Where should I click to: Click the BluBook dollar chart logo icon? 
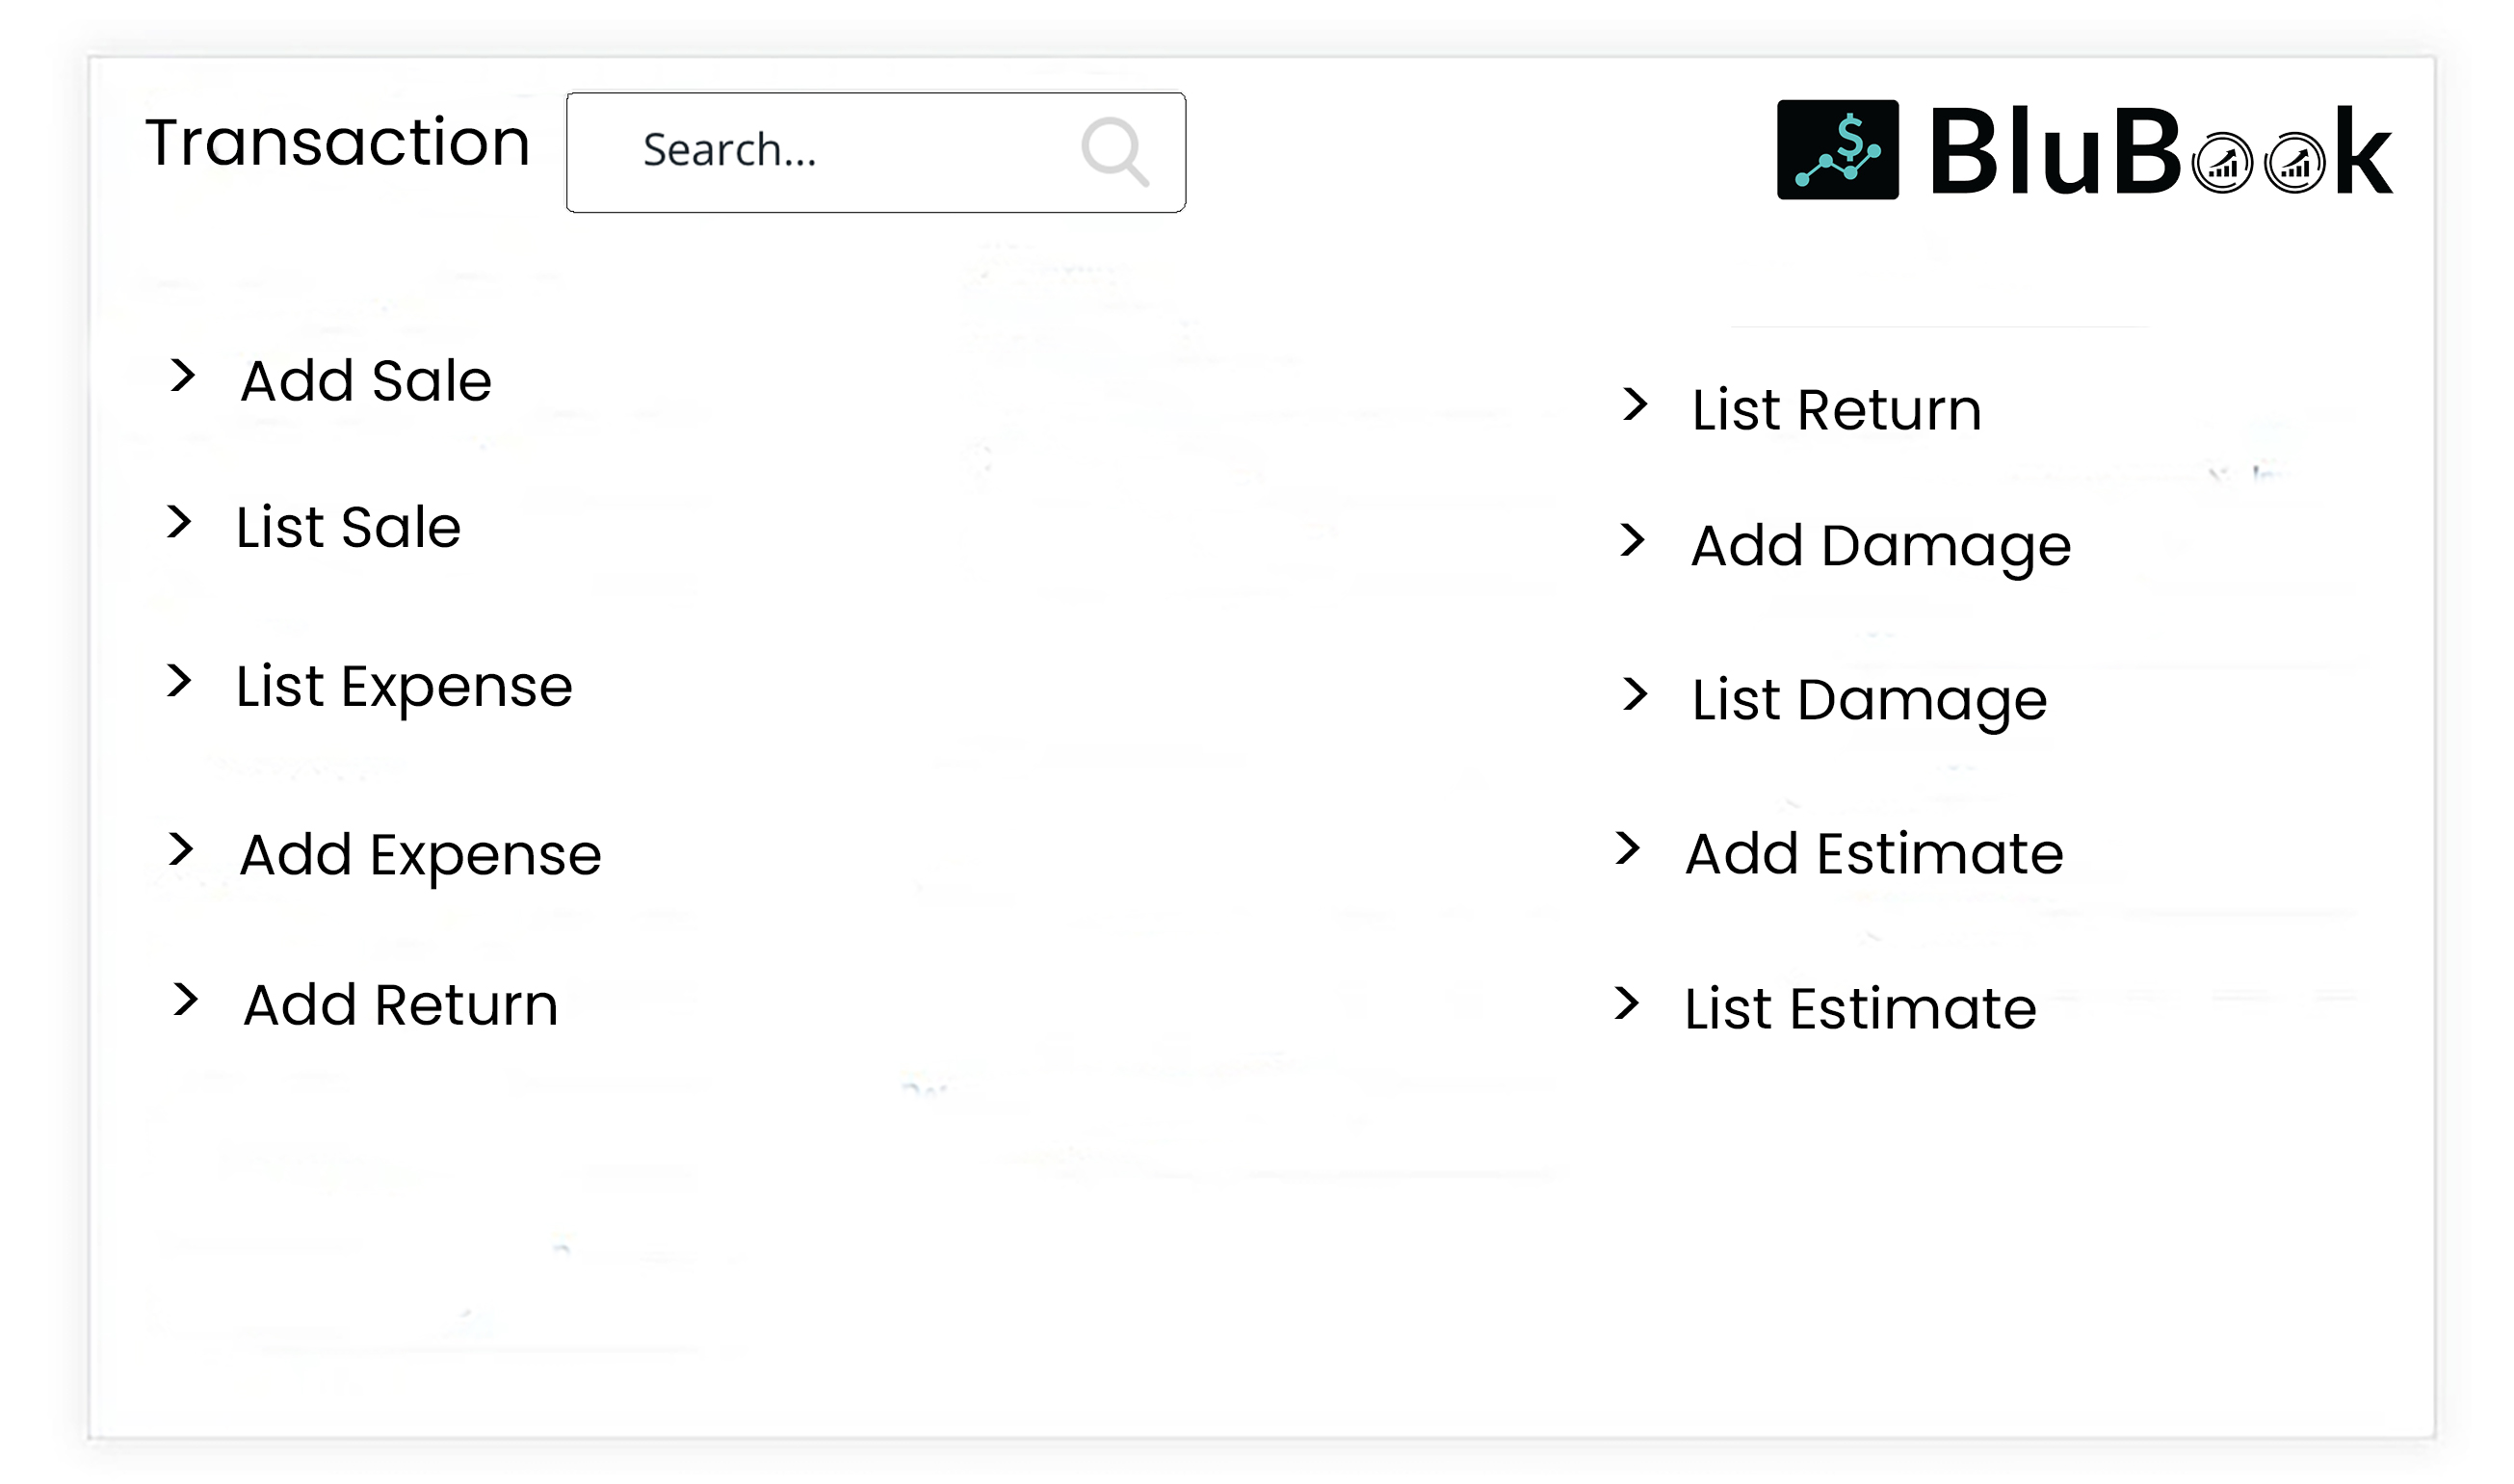point(1837,150)
